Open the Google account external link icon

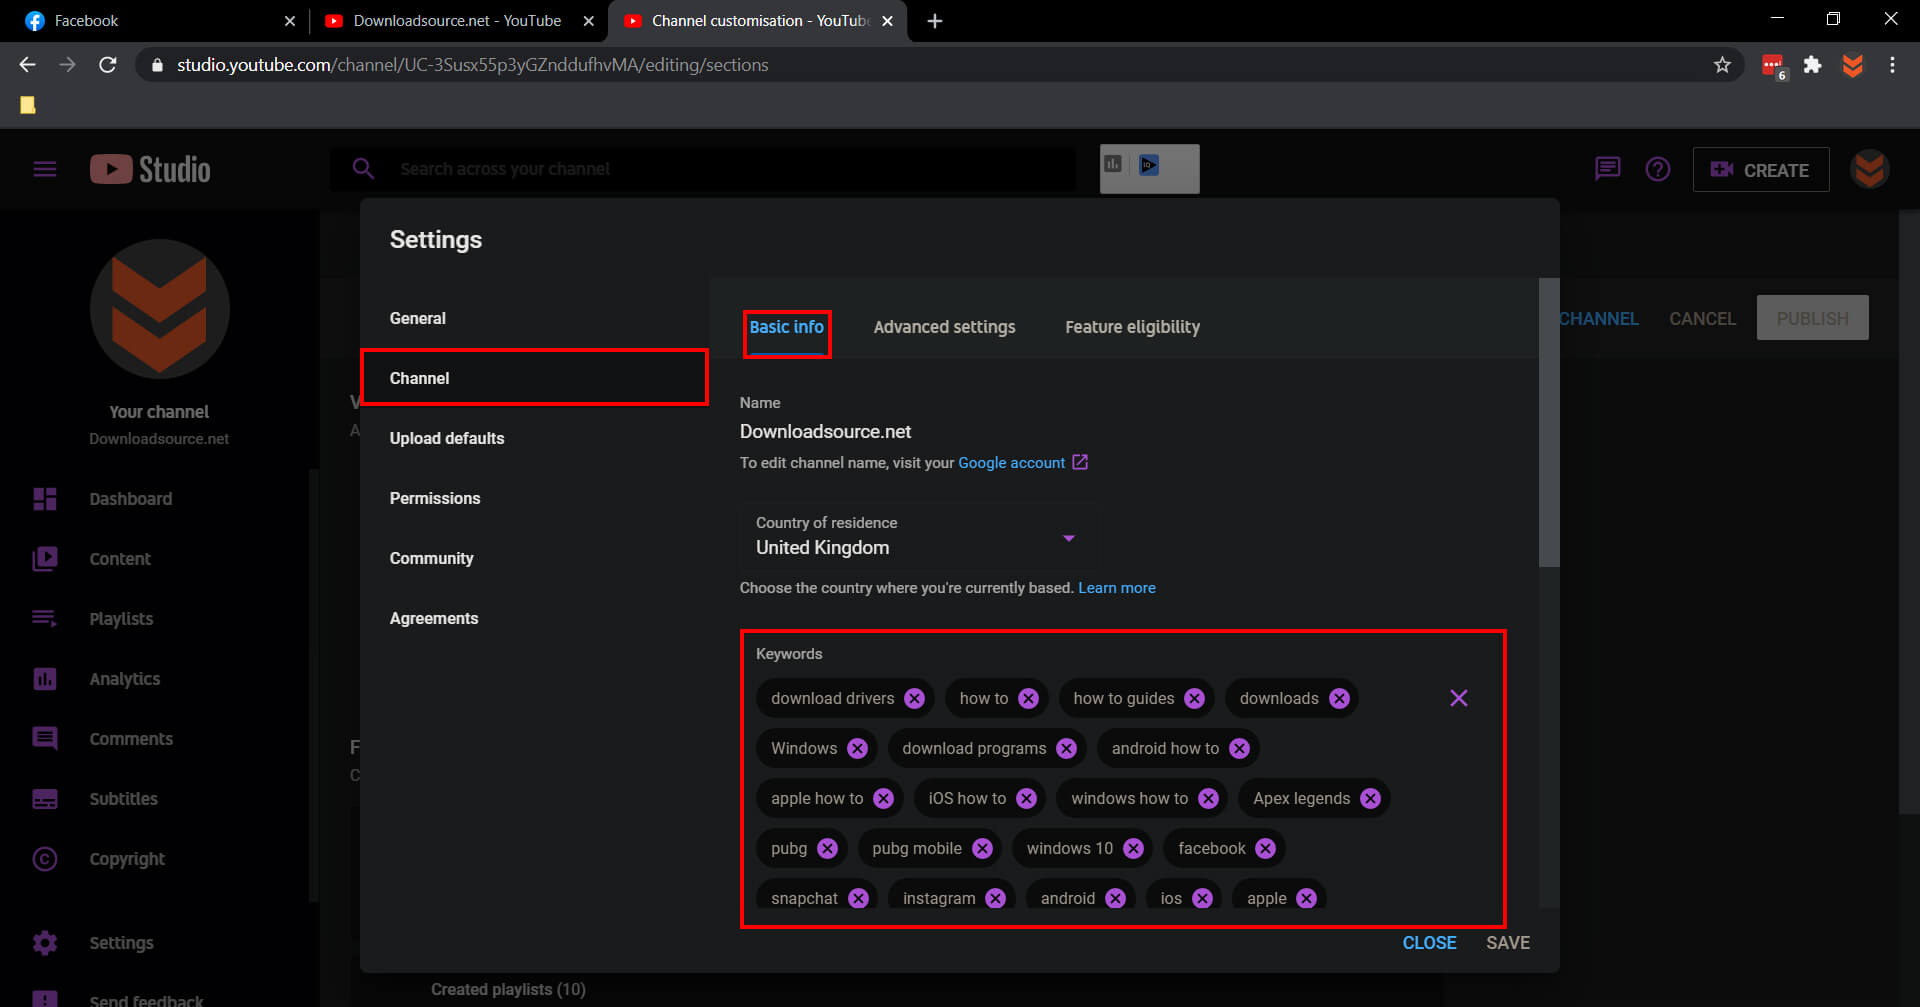pos(1080,462)
